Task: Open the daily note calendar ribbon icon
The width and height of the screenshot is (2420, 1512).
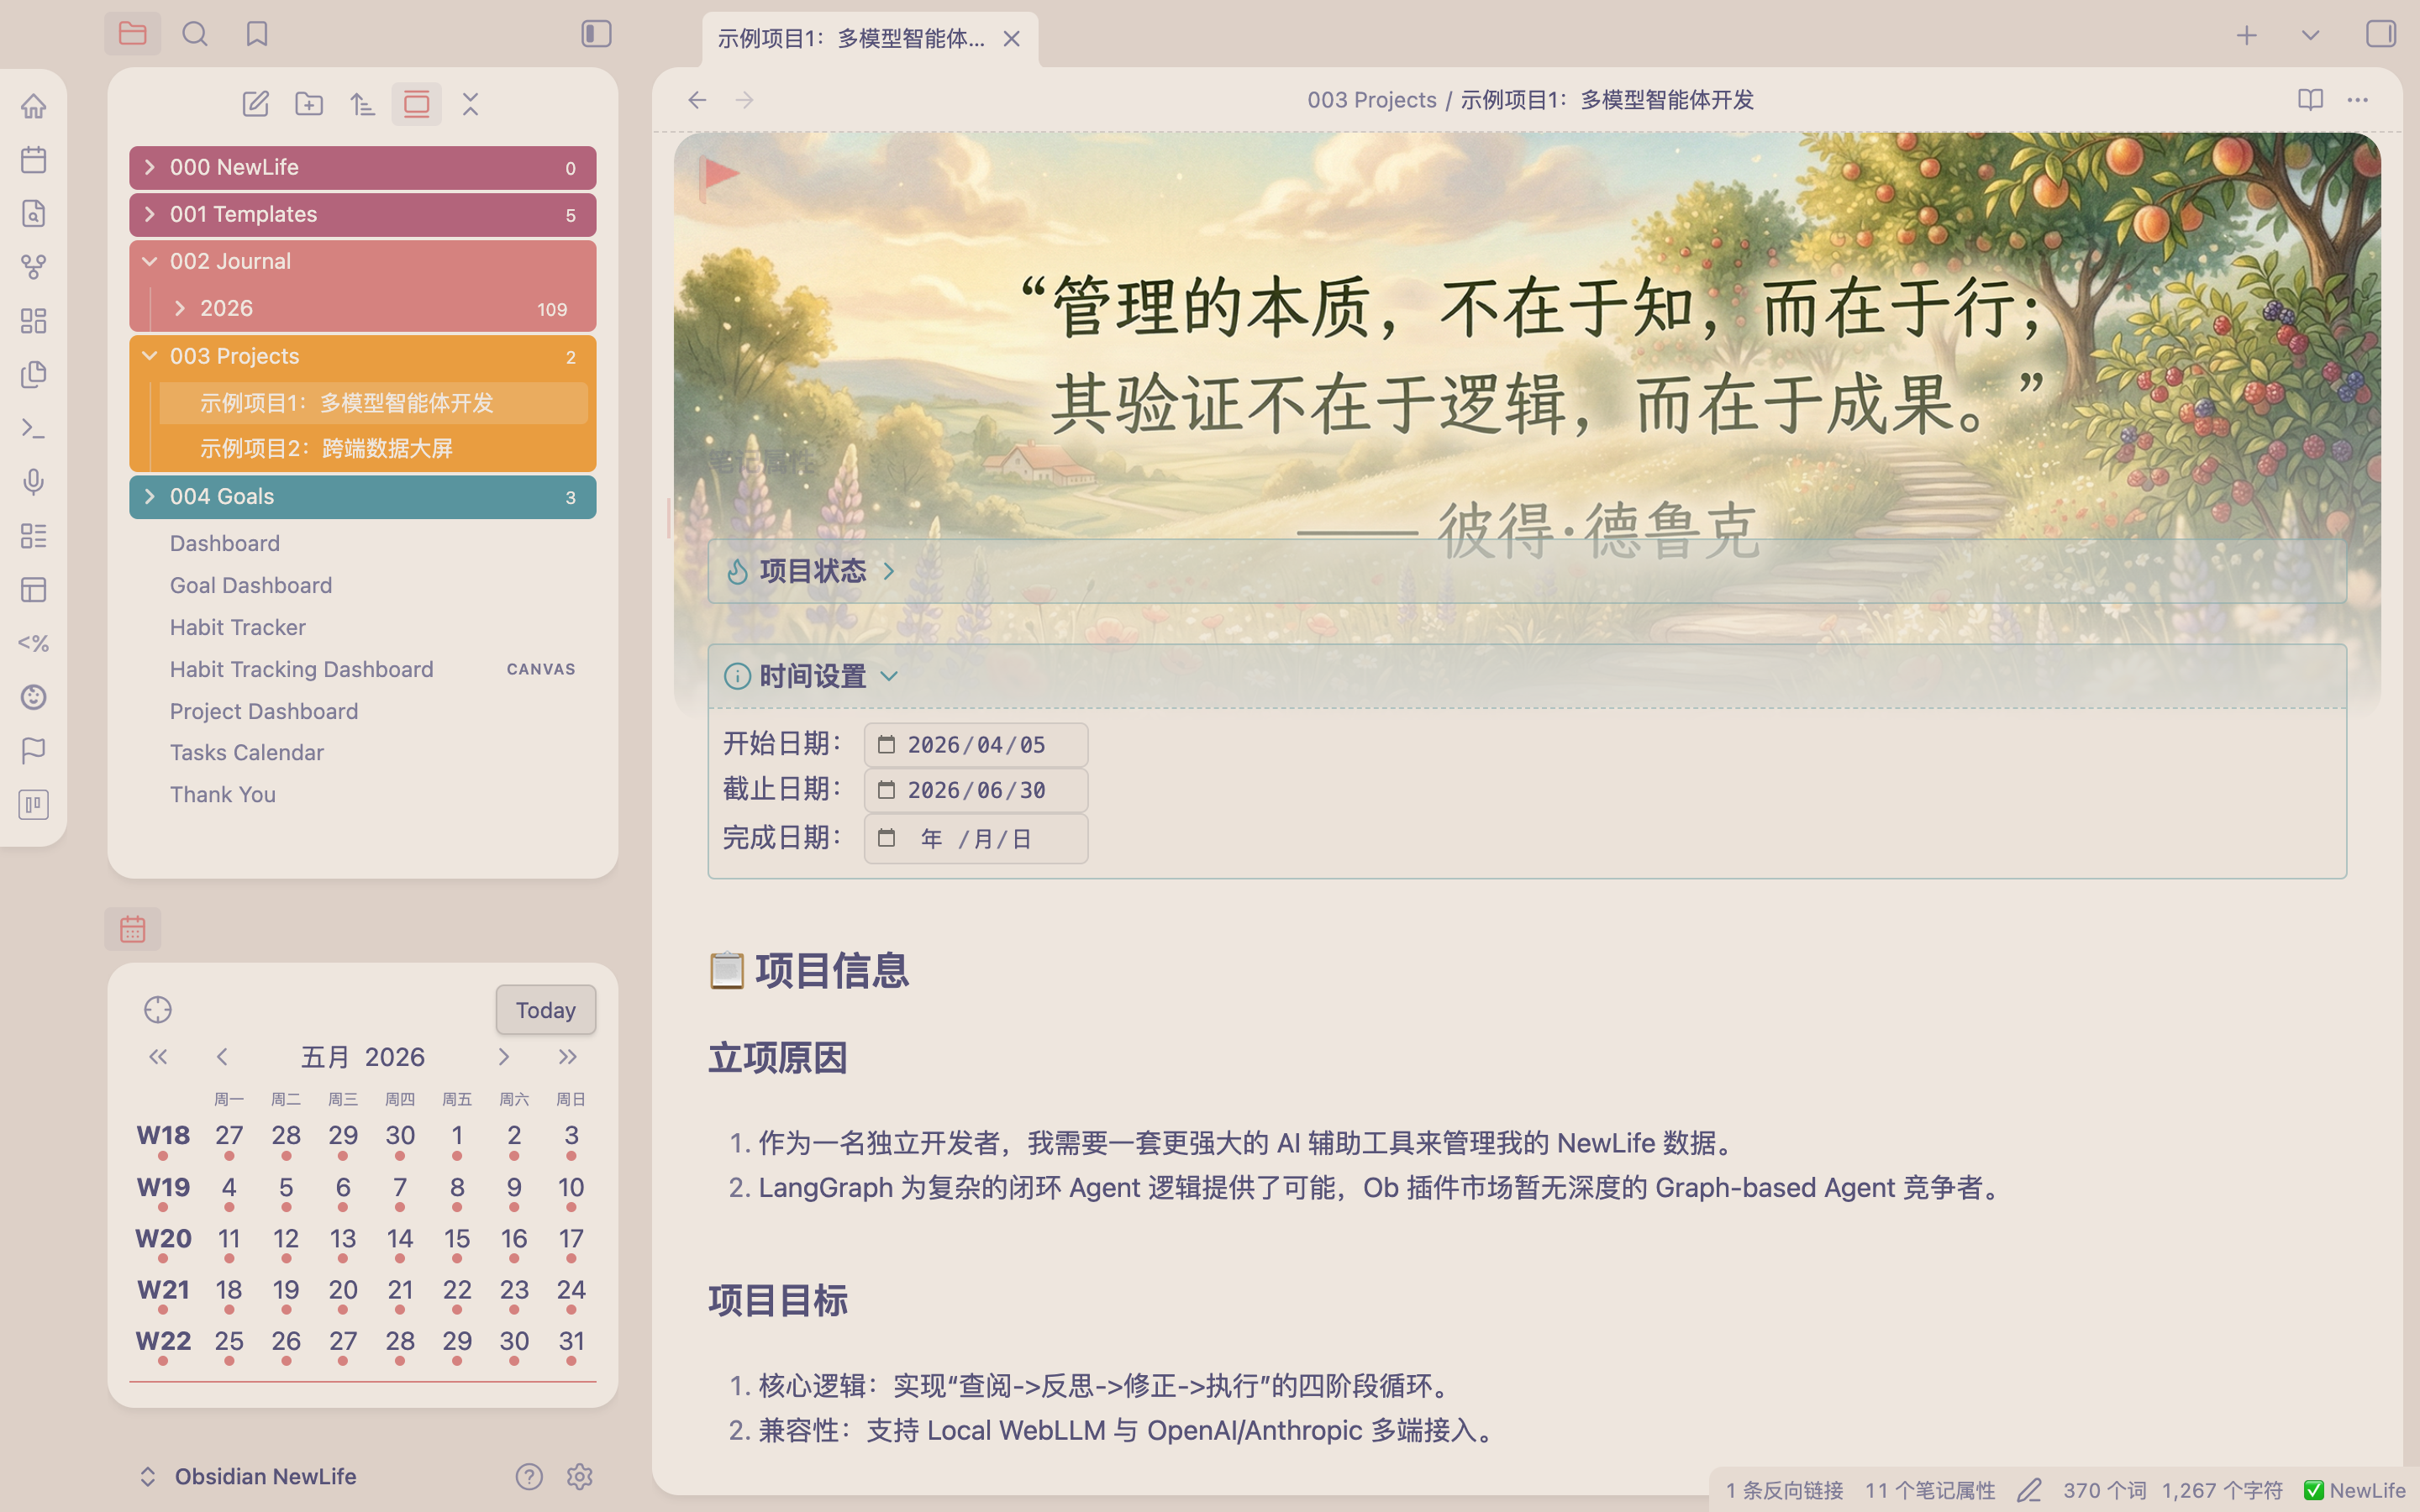Action: click(33, 160)
